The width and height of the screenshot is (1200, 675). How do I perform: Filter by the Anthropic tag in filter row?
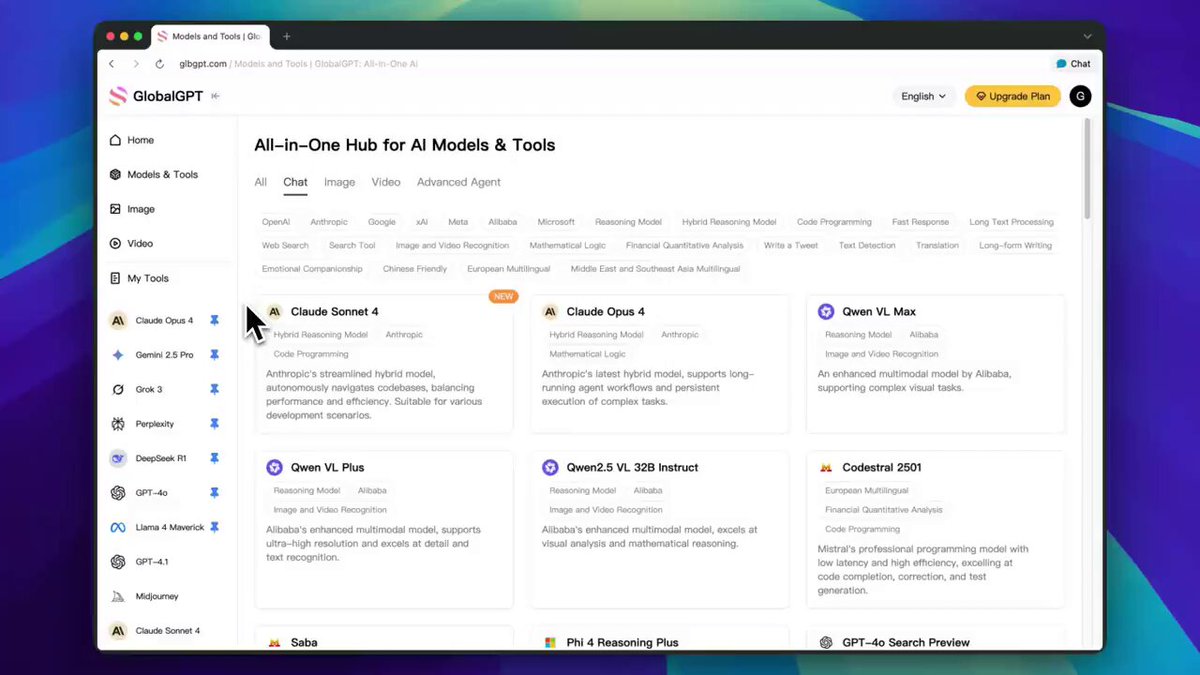[x=329, y=222]
